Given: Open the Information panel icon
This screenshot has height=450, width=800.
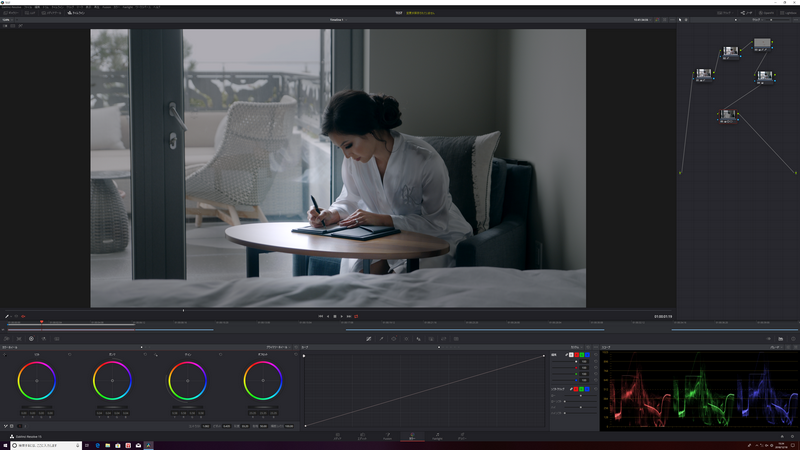Looking at the screenshot, I should 793,339.
